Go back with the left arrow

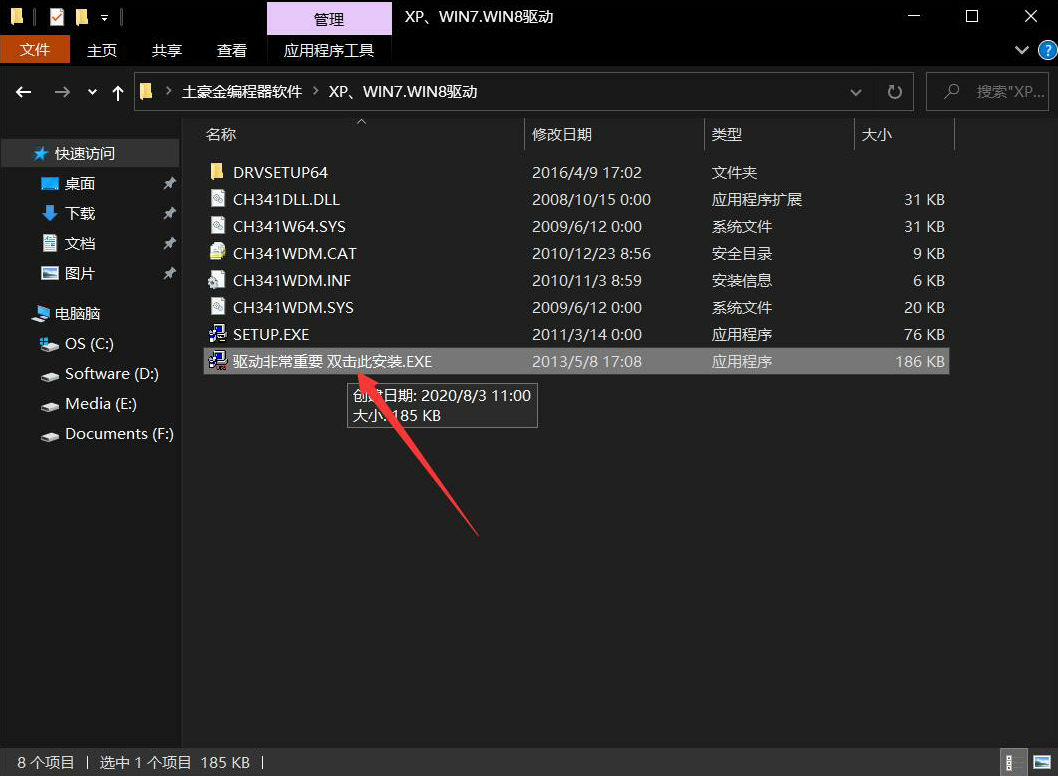tap(24, 92)
